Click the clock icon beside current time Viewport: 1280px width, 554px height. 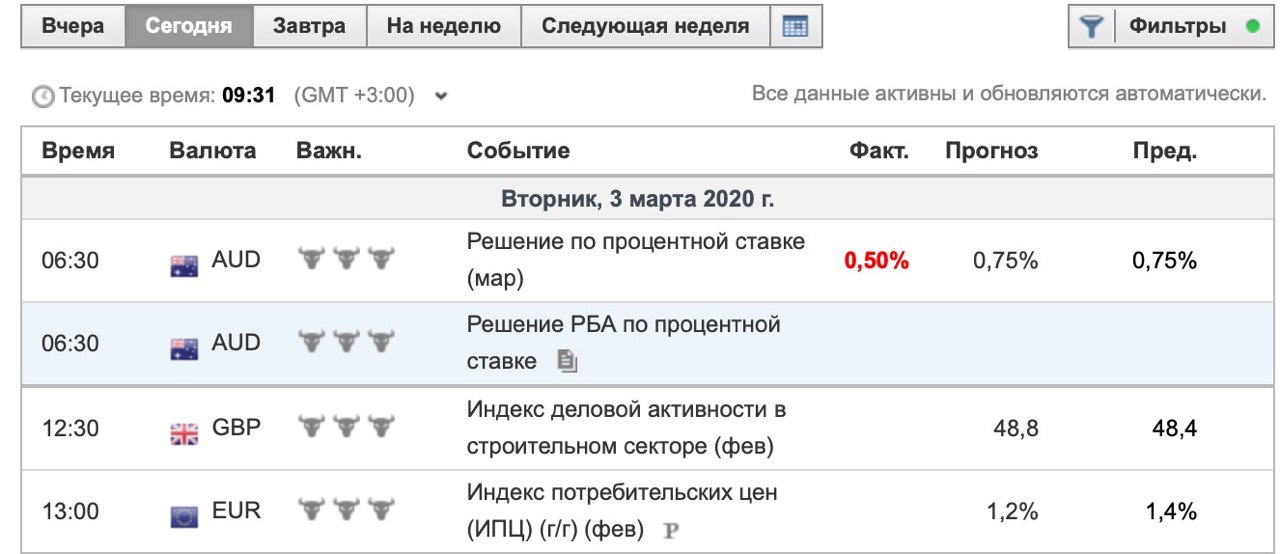coord(44,97)
